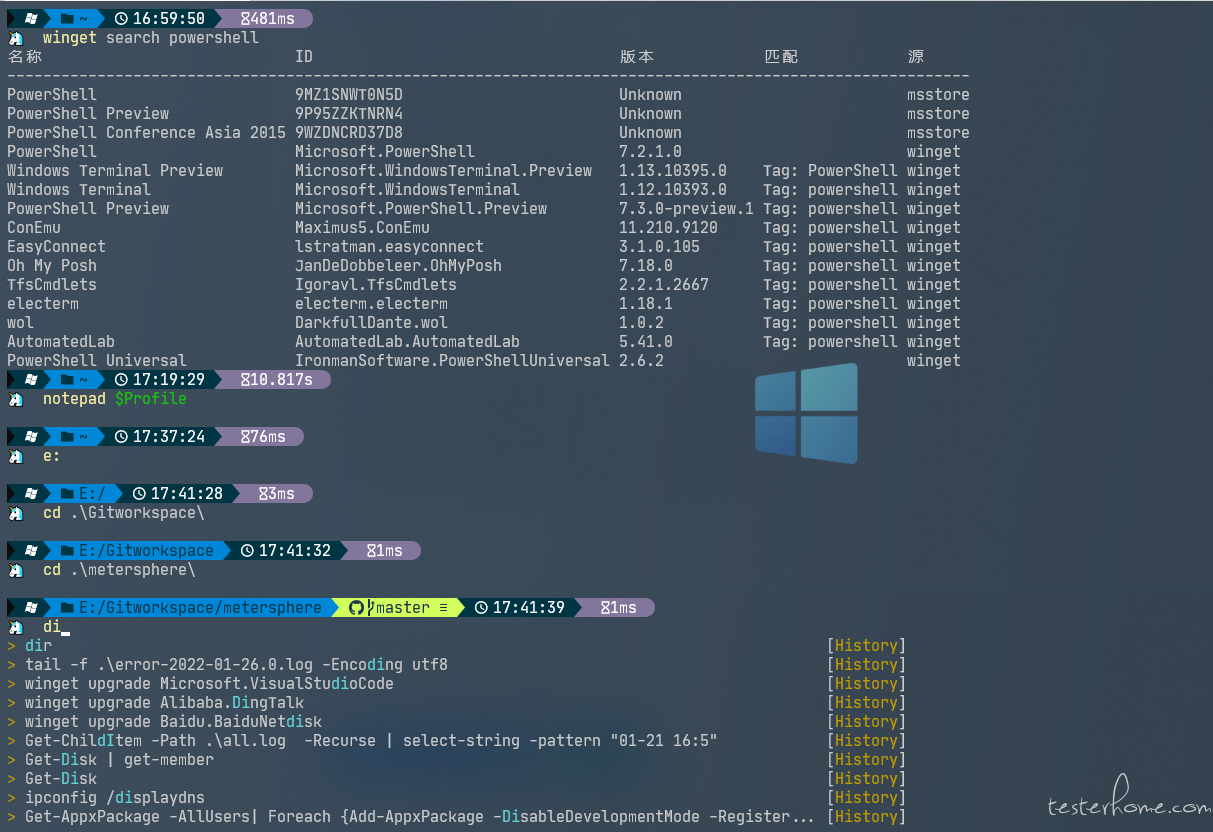Select the 'ipconfig /displaydns' suggestion
The image size is (1213, 832).
(115, 798)
